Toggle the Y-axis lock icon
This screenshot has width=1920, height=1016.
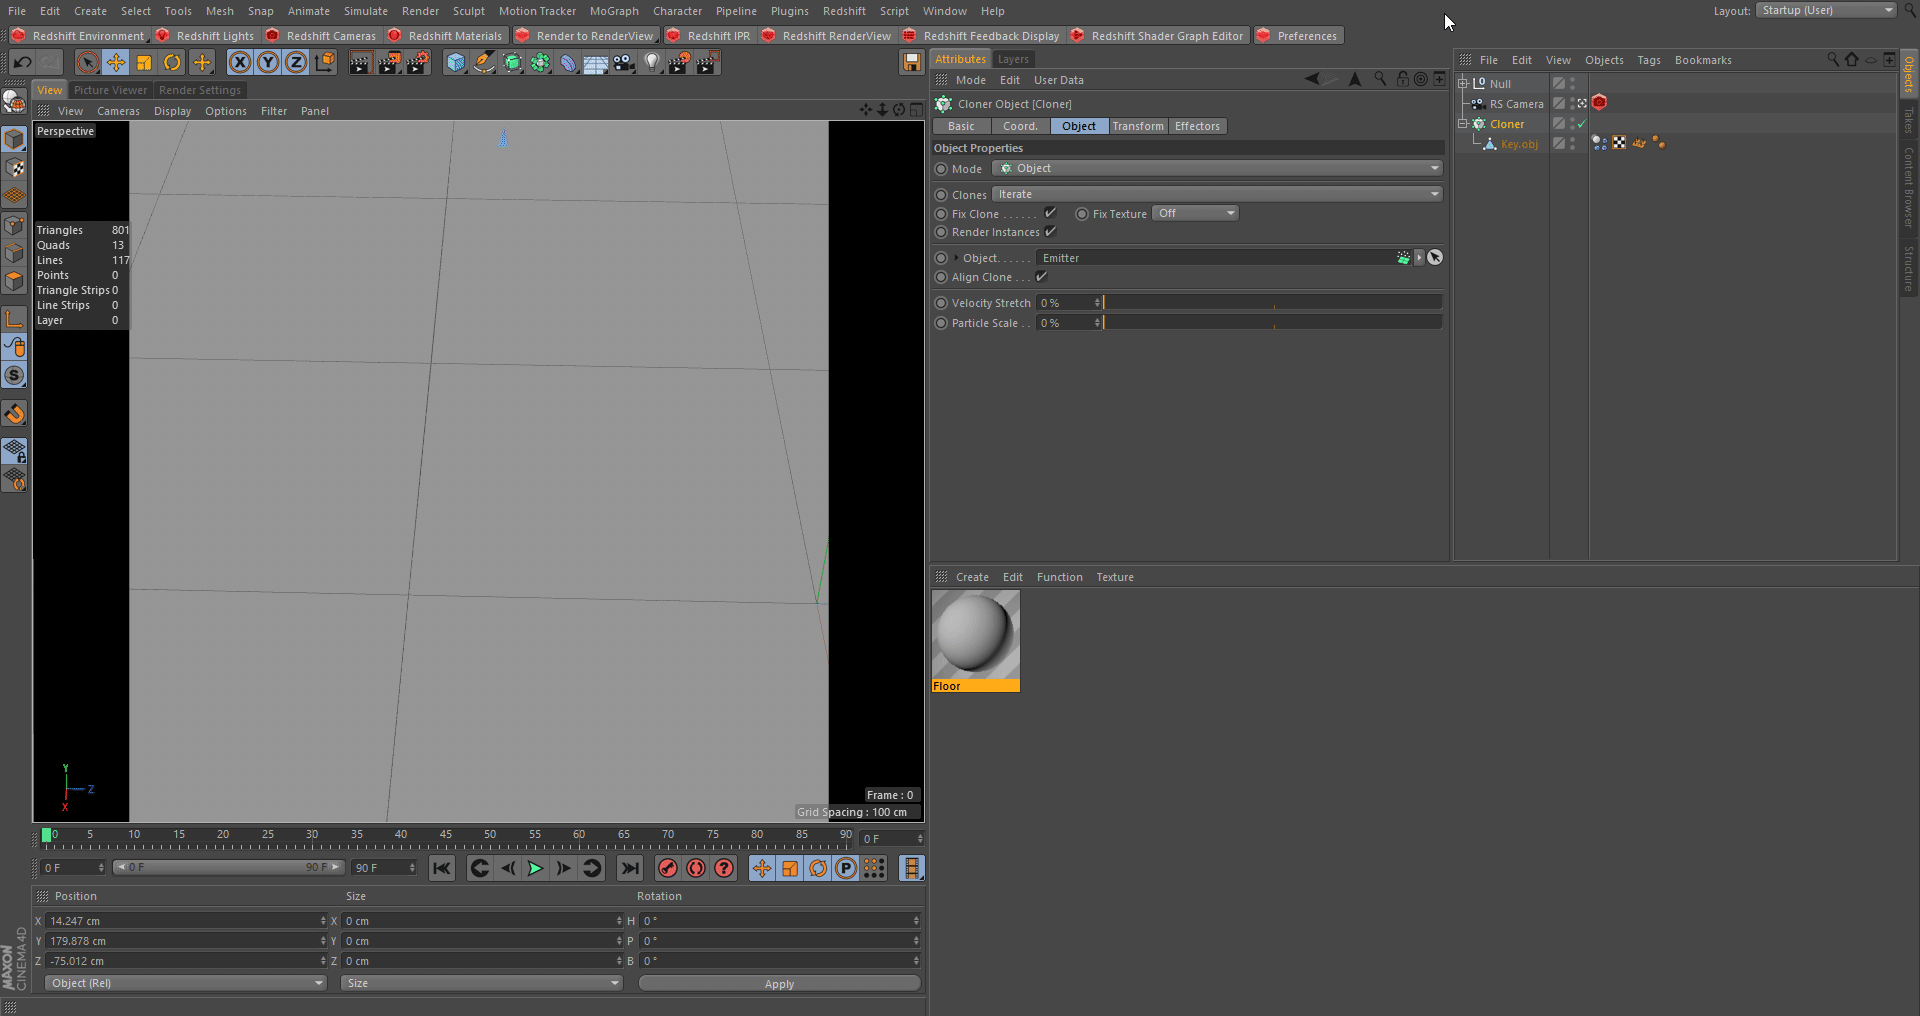[268, 63]
